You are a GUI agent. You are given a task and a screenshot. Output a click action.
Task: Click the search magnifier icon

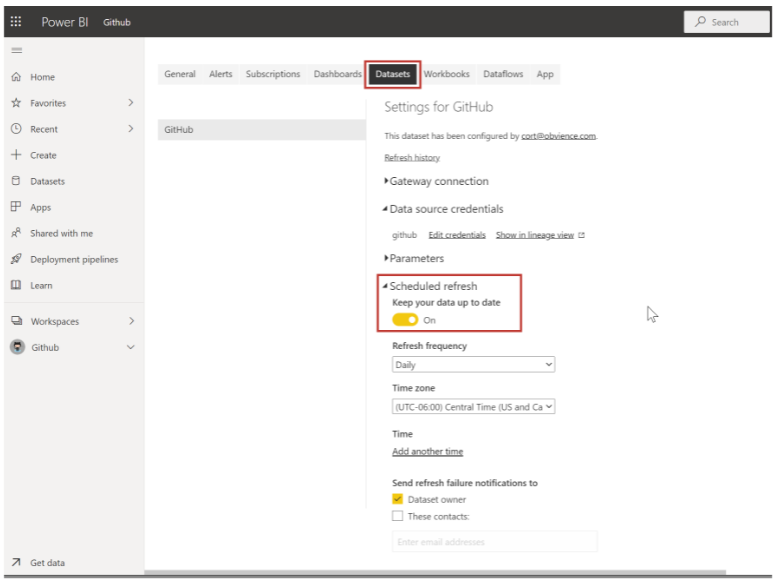coord(700,21)
